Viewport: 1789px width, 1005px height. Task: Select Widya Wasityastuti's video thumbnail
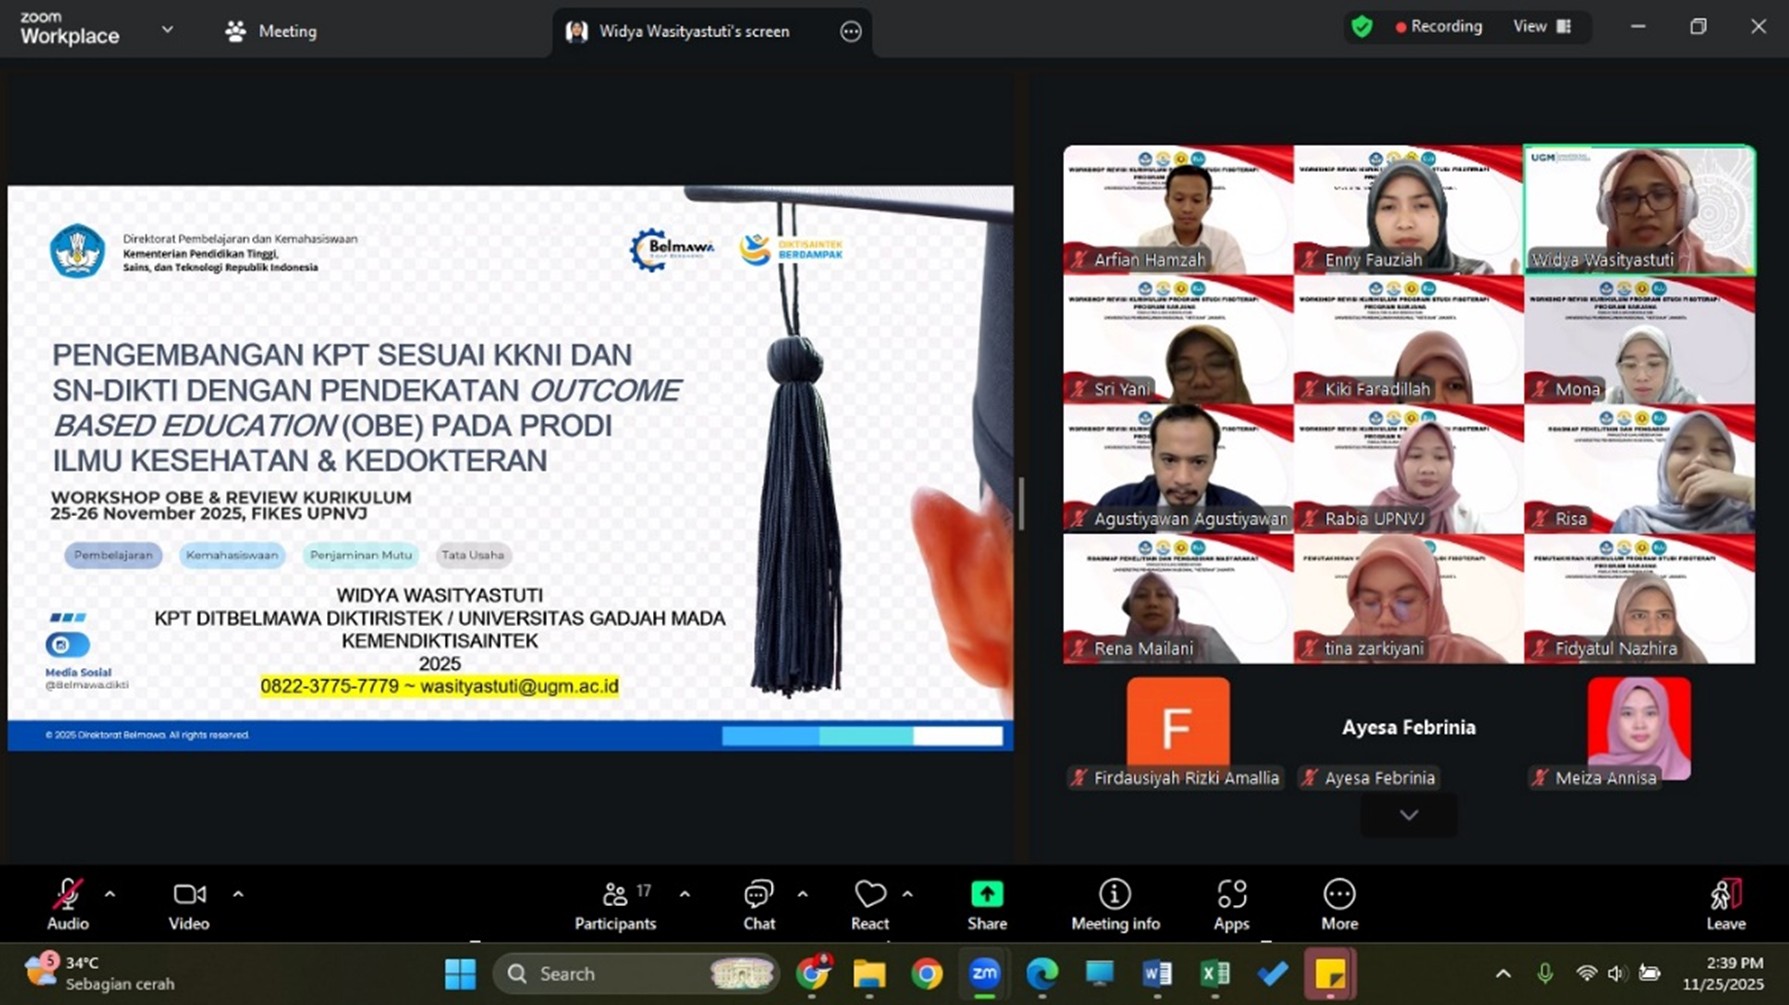tap(1638, 210)
